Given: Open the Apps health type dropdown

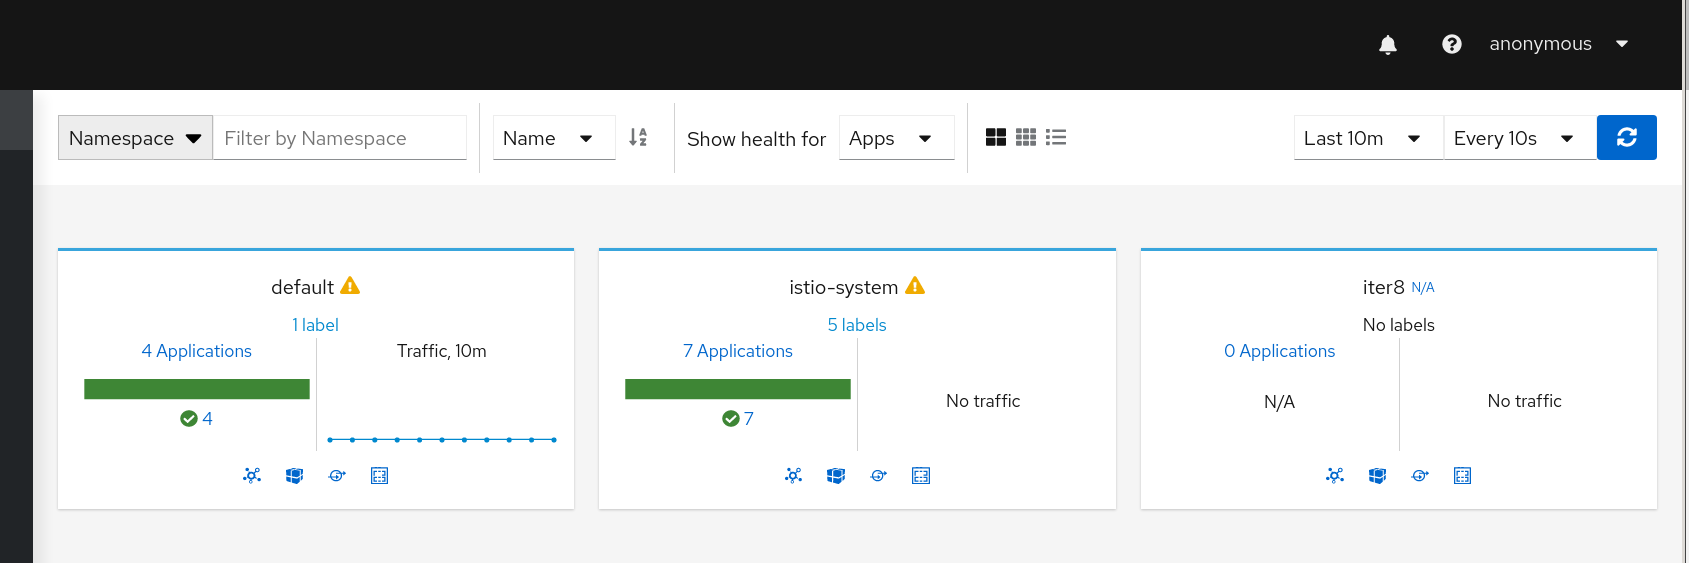Looking at the screenshot, I should [x=896, y=138].
